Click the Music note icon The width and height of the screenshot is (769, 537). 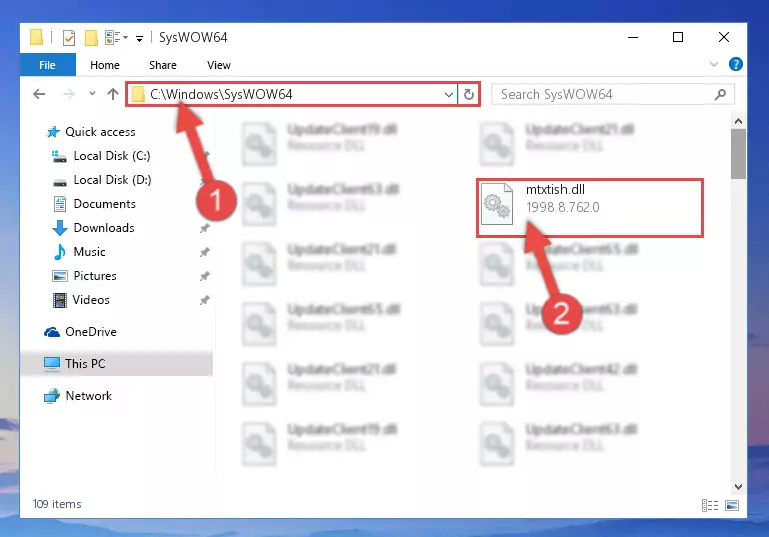(x=60, y=252)
